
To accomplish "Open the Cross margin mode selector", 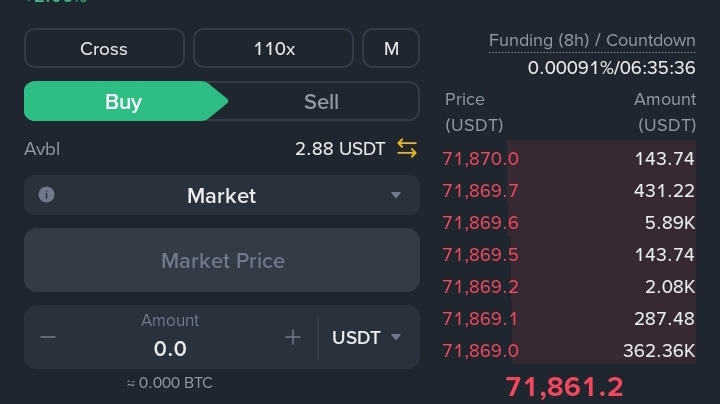I will [104, 48].
